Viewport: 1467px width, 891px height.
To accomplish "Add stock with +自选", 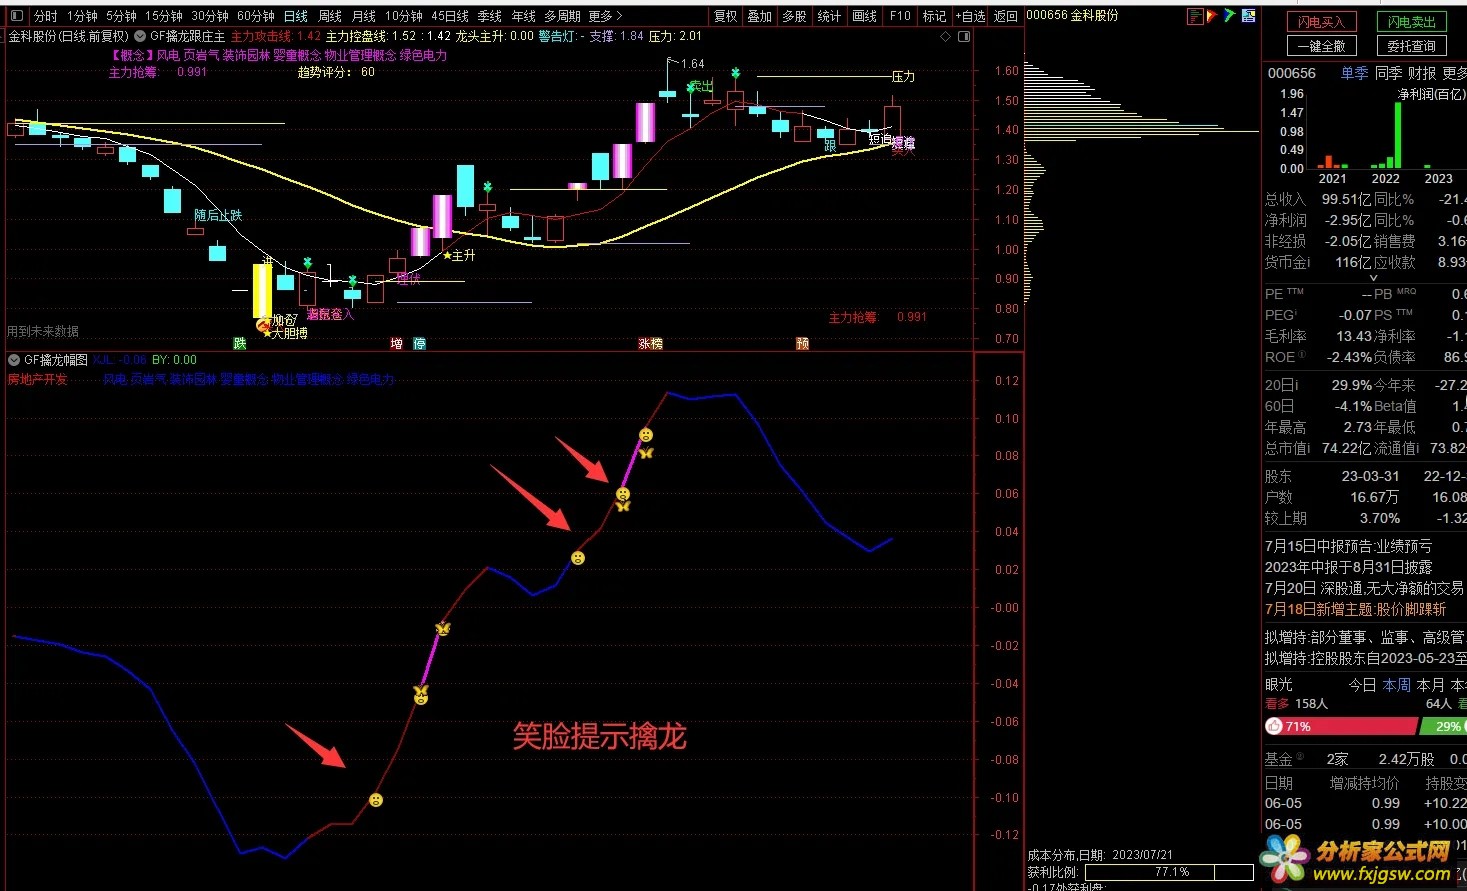I will [x=970, y=16].
